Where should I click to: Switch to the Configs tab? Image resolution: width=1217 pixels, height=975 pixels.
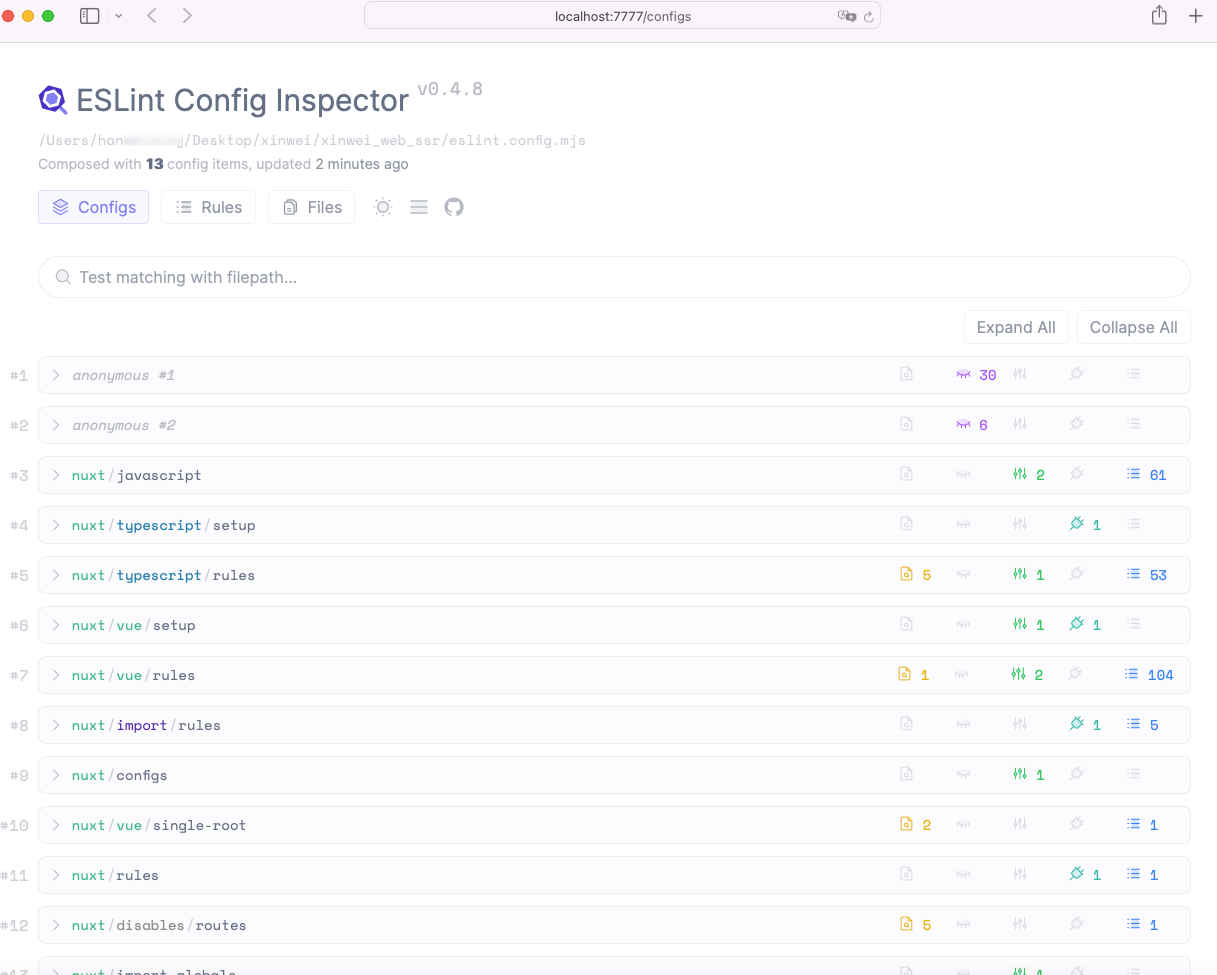(x=94, y=207)
